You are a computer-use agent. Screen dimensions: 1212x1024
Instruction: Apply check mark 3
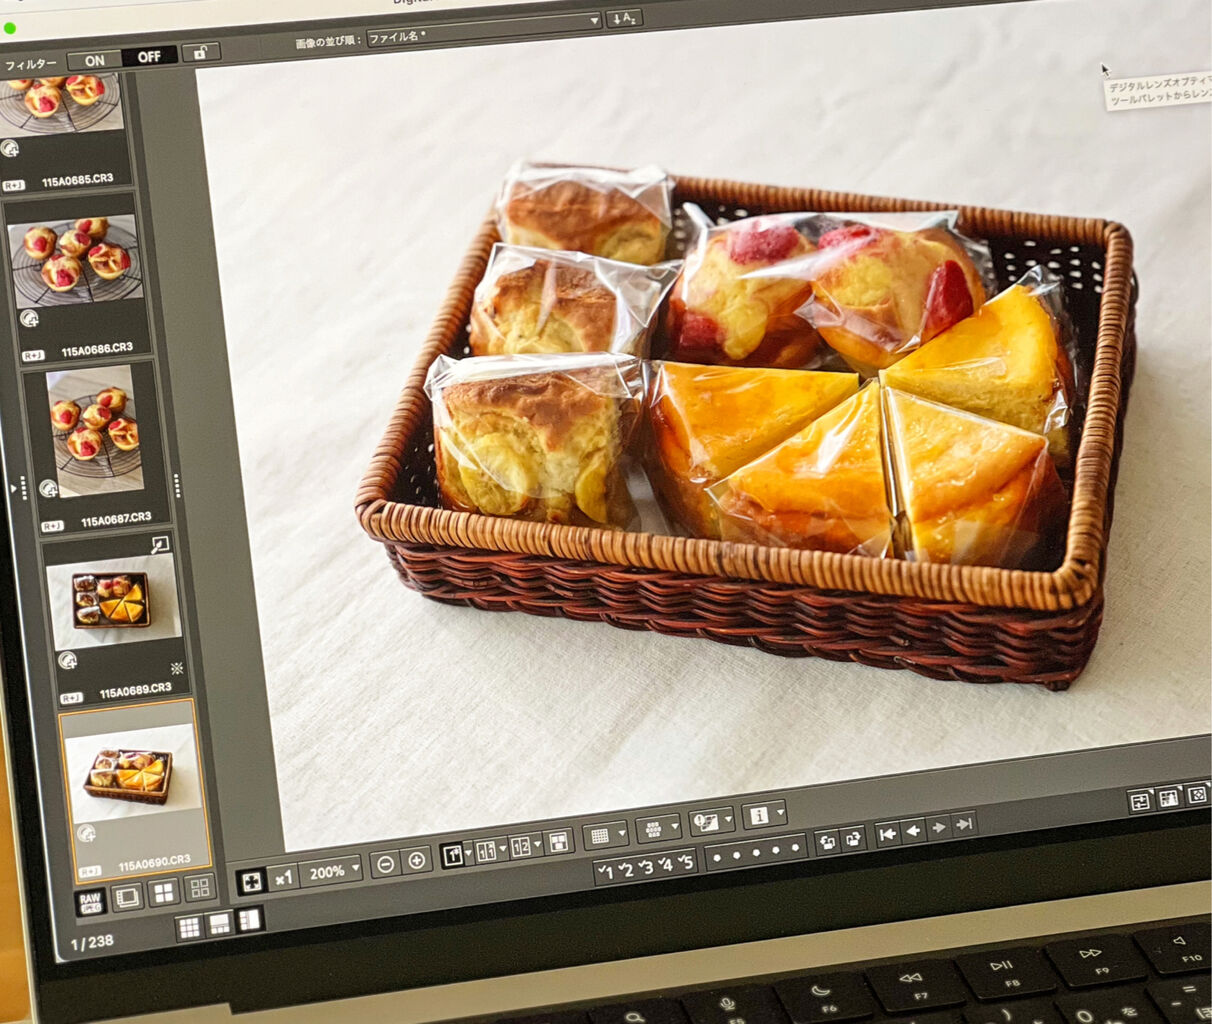(645, 867)
